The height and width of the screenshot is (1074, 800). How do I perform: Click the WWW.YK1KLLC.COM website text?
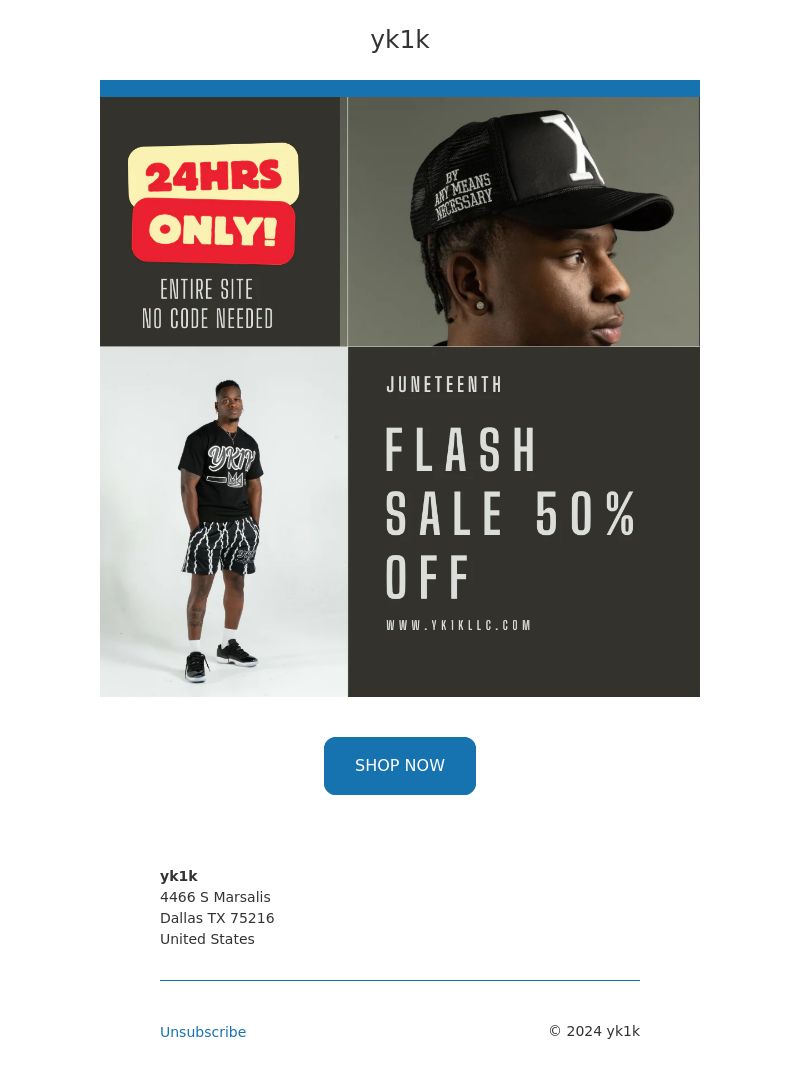pos(458,625)
